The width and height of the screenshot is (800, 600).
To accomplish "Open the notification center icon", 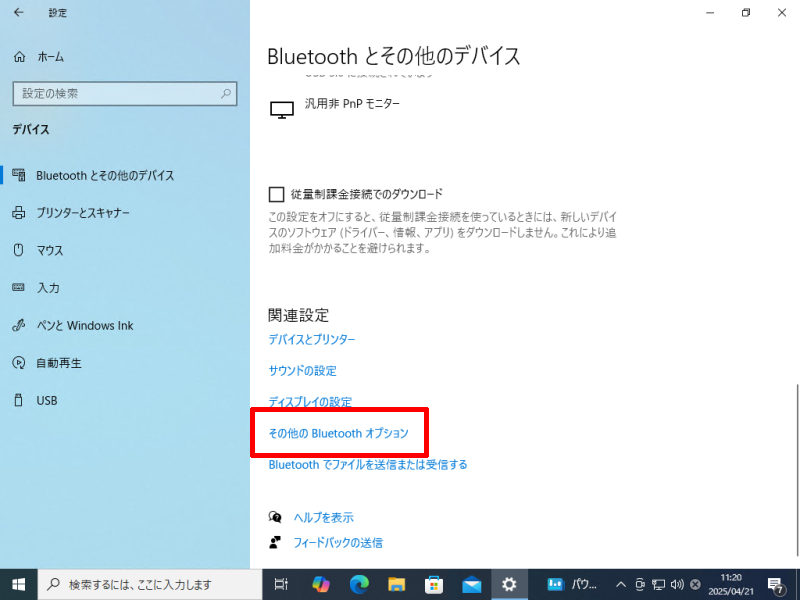I will point(775,585).
